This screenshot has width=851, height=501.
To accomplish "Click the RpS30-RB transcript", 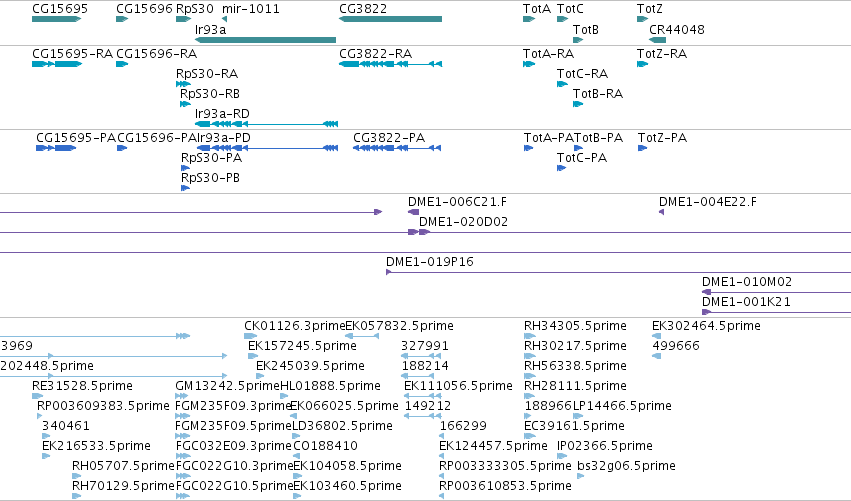I will pos(185,104).
